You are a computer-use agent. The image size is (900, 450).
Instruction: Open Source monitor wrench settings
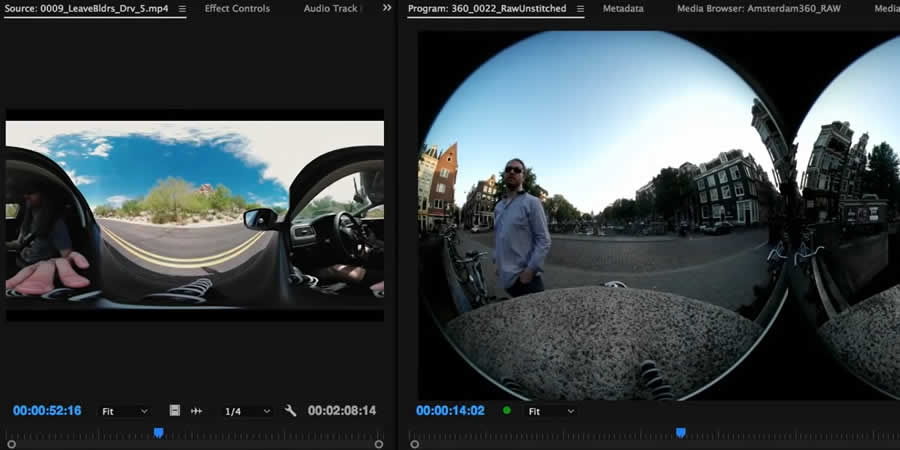point(291,411)
